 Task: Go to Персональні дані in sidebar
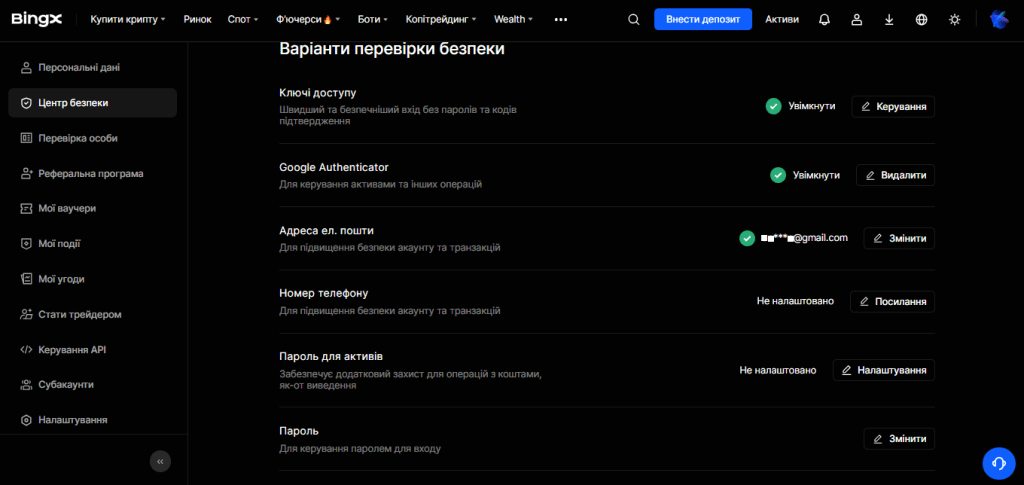93,67
